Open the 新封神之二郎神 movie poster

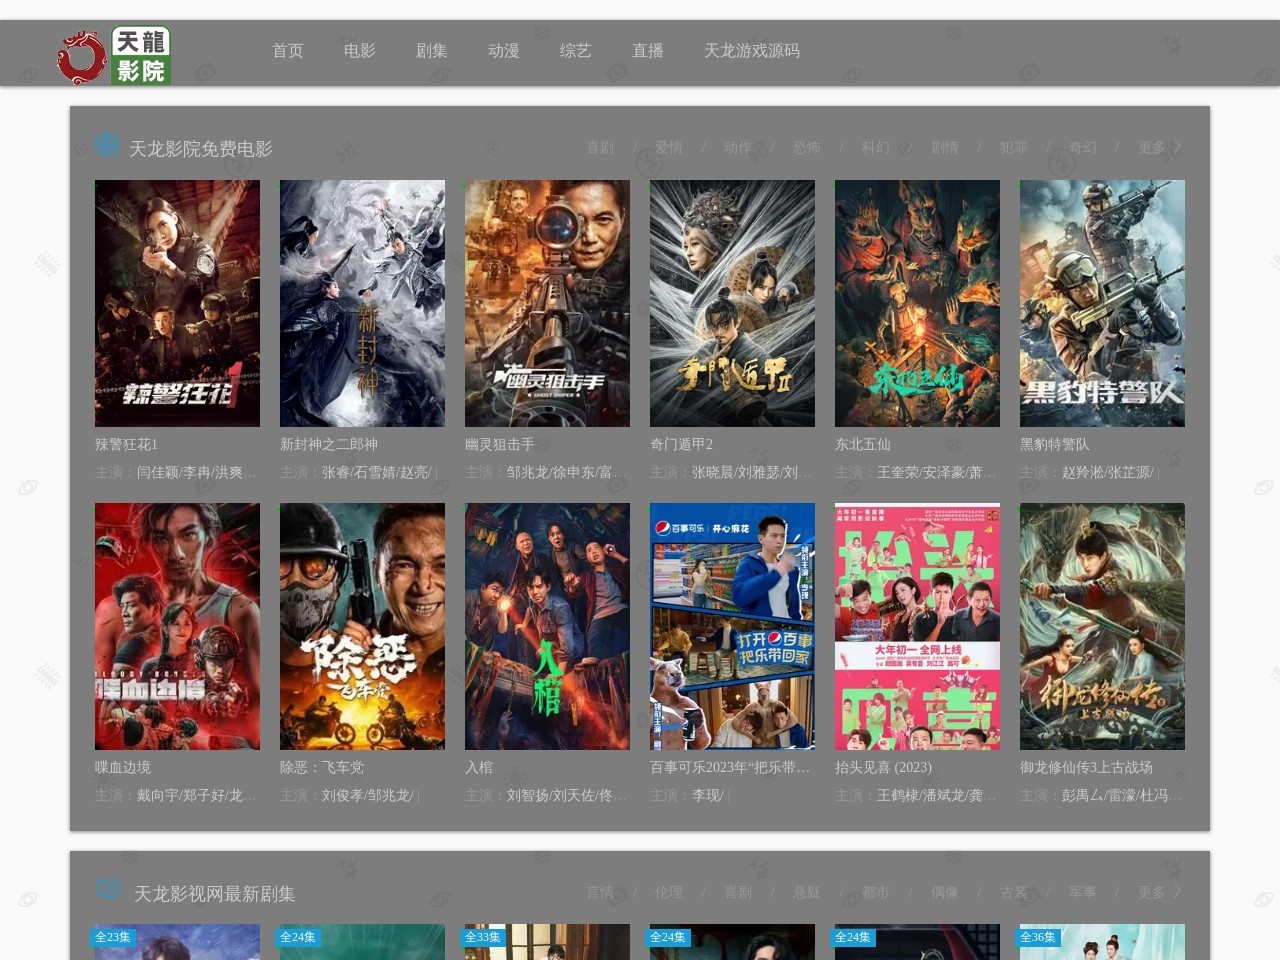[362, 303]
